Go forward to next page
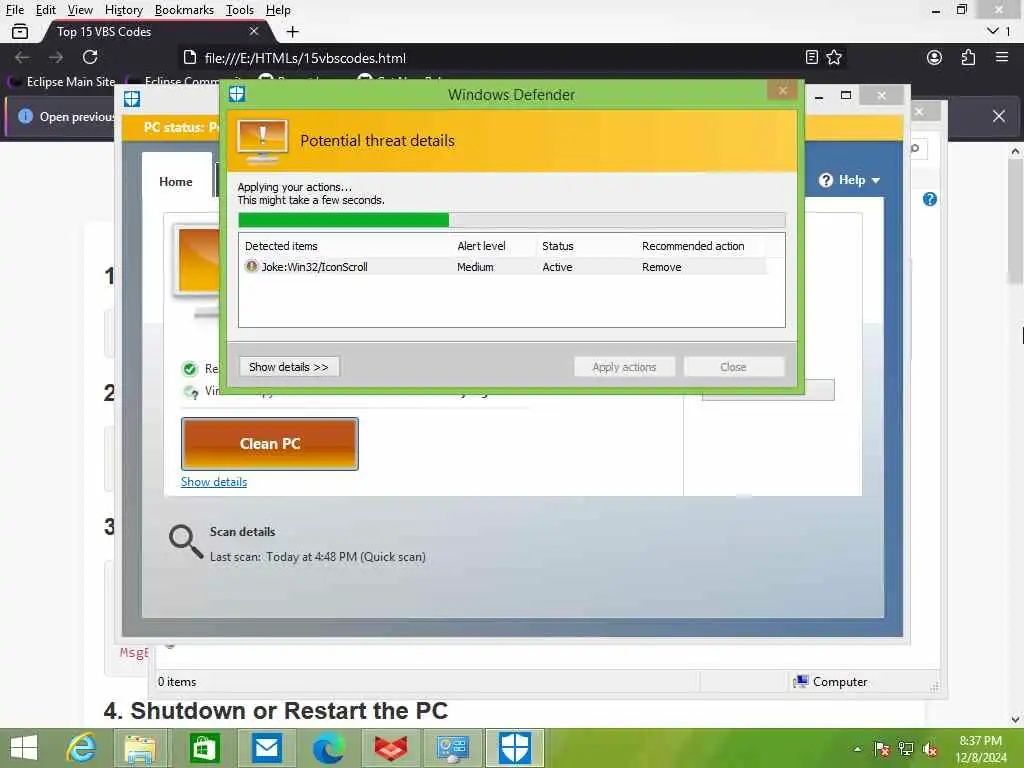Screen dimensions: 1024x768 click(56, 57)
